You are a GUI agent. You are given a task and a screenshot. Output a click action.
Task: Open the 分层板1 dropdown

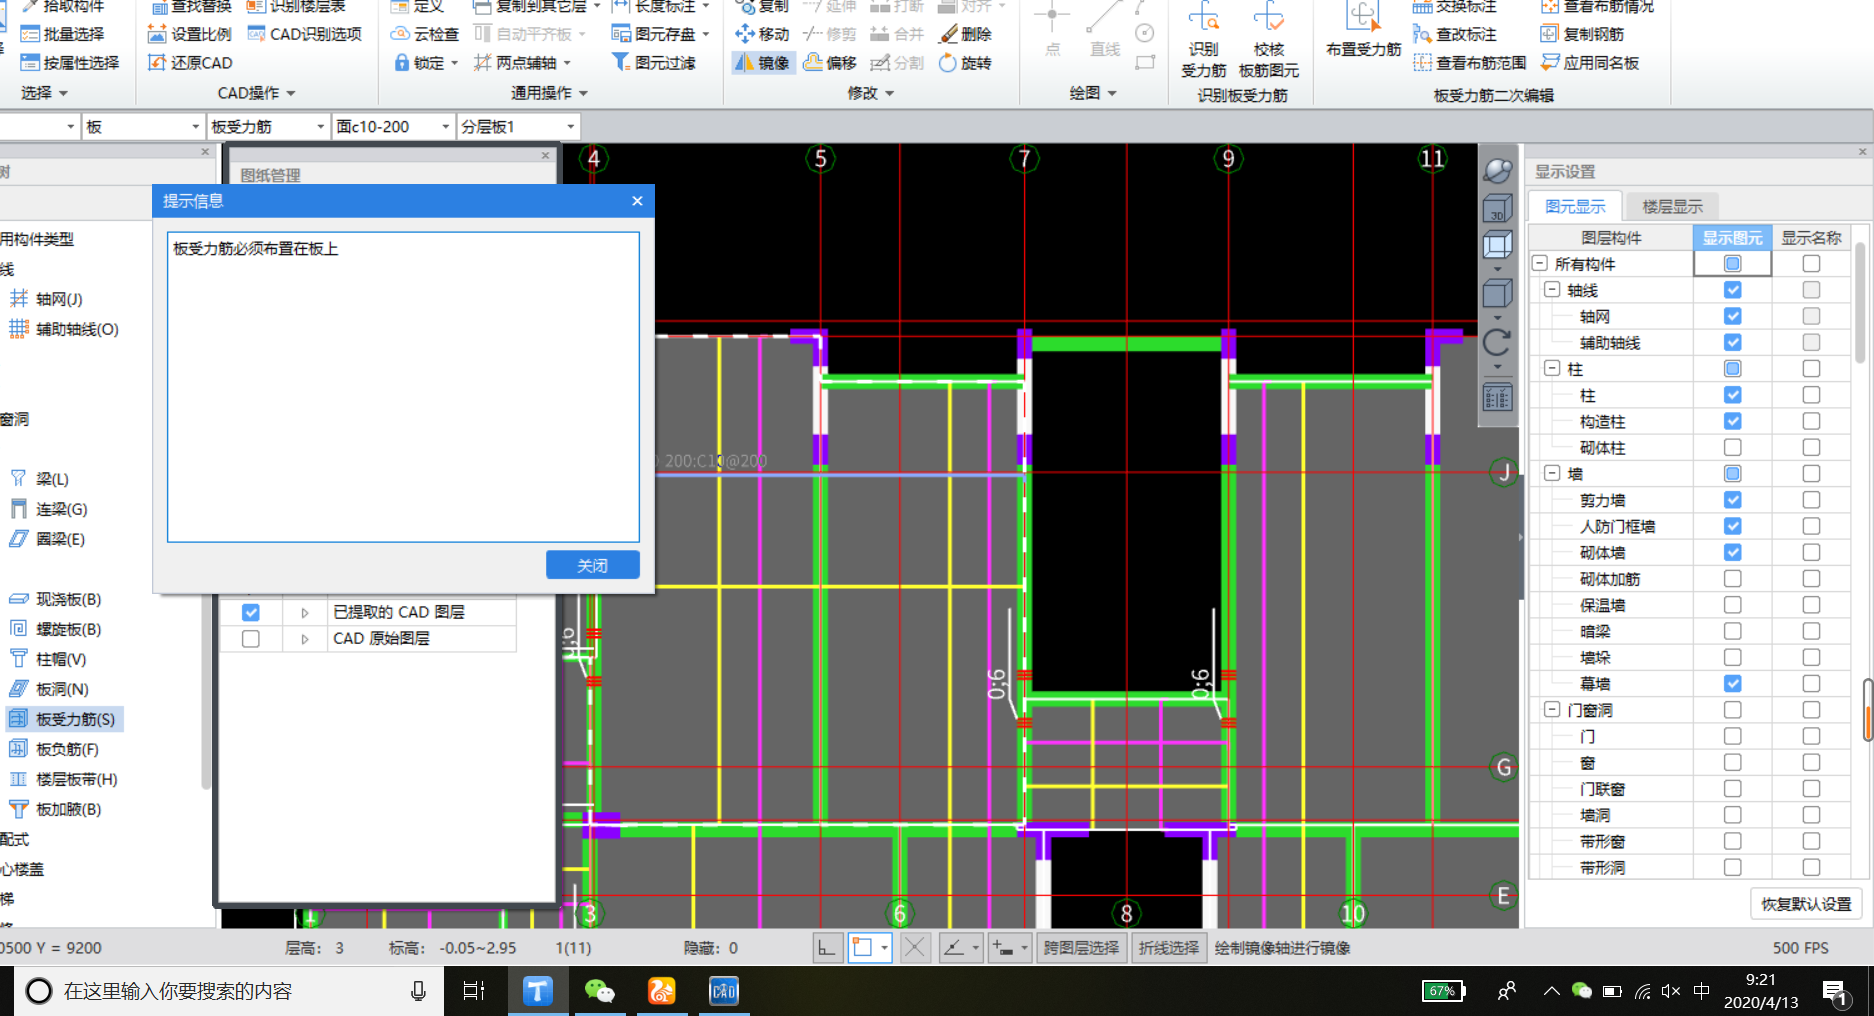(571, 127)
